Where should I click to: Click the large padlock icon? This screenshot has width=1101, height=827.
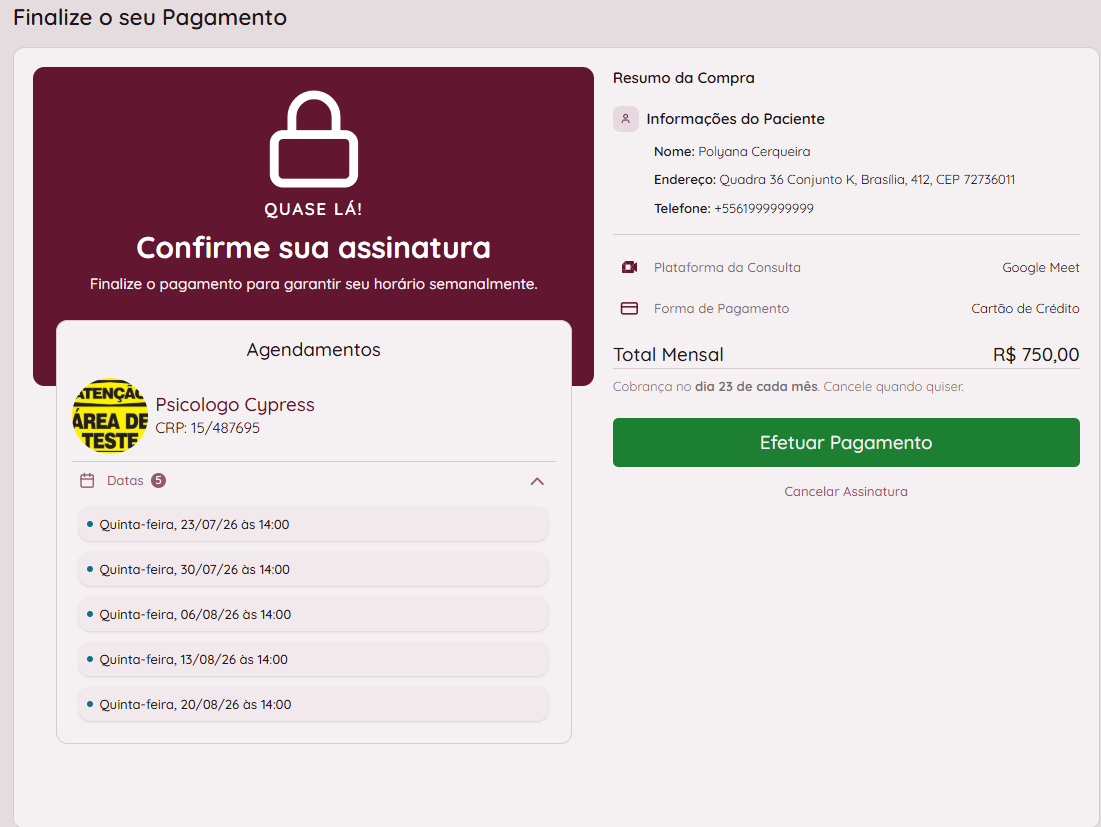click(314, 139)
